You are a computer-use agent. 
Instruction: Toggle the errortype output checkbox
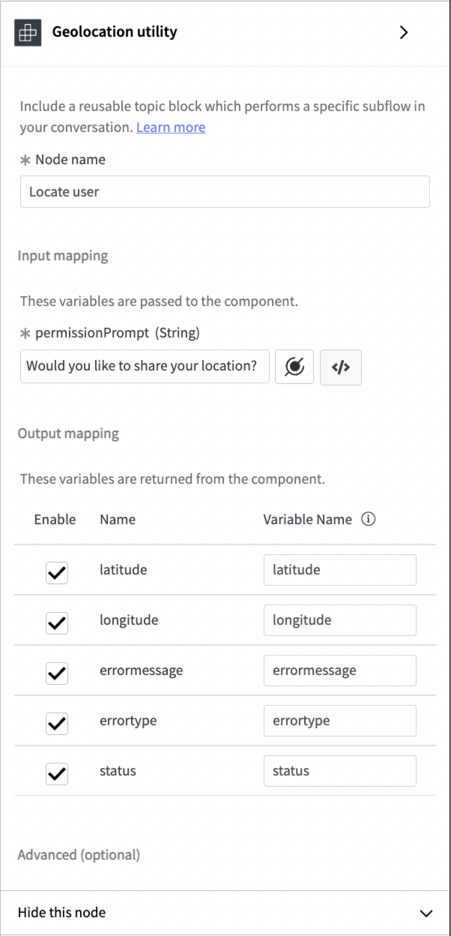tap(57, 723)
